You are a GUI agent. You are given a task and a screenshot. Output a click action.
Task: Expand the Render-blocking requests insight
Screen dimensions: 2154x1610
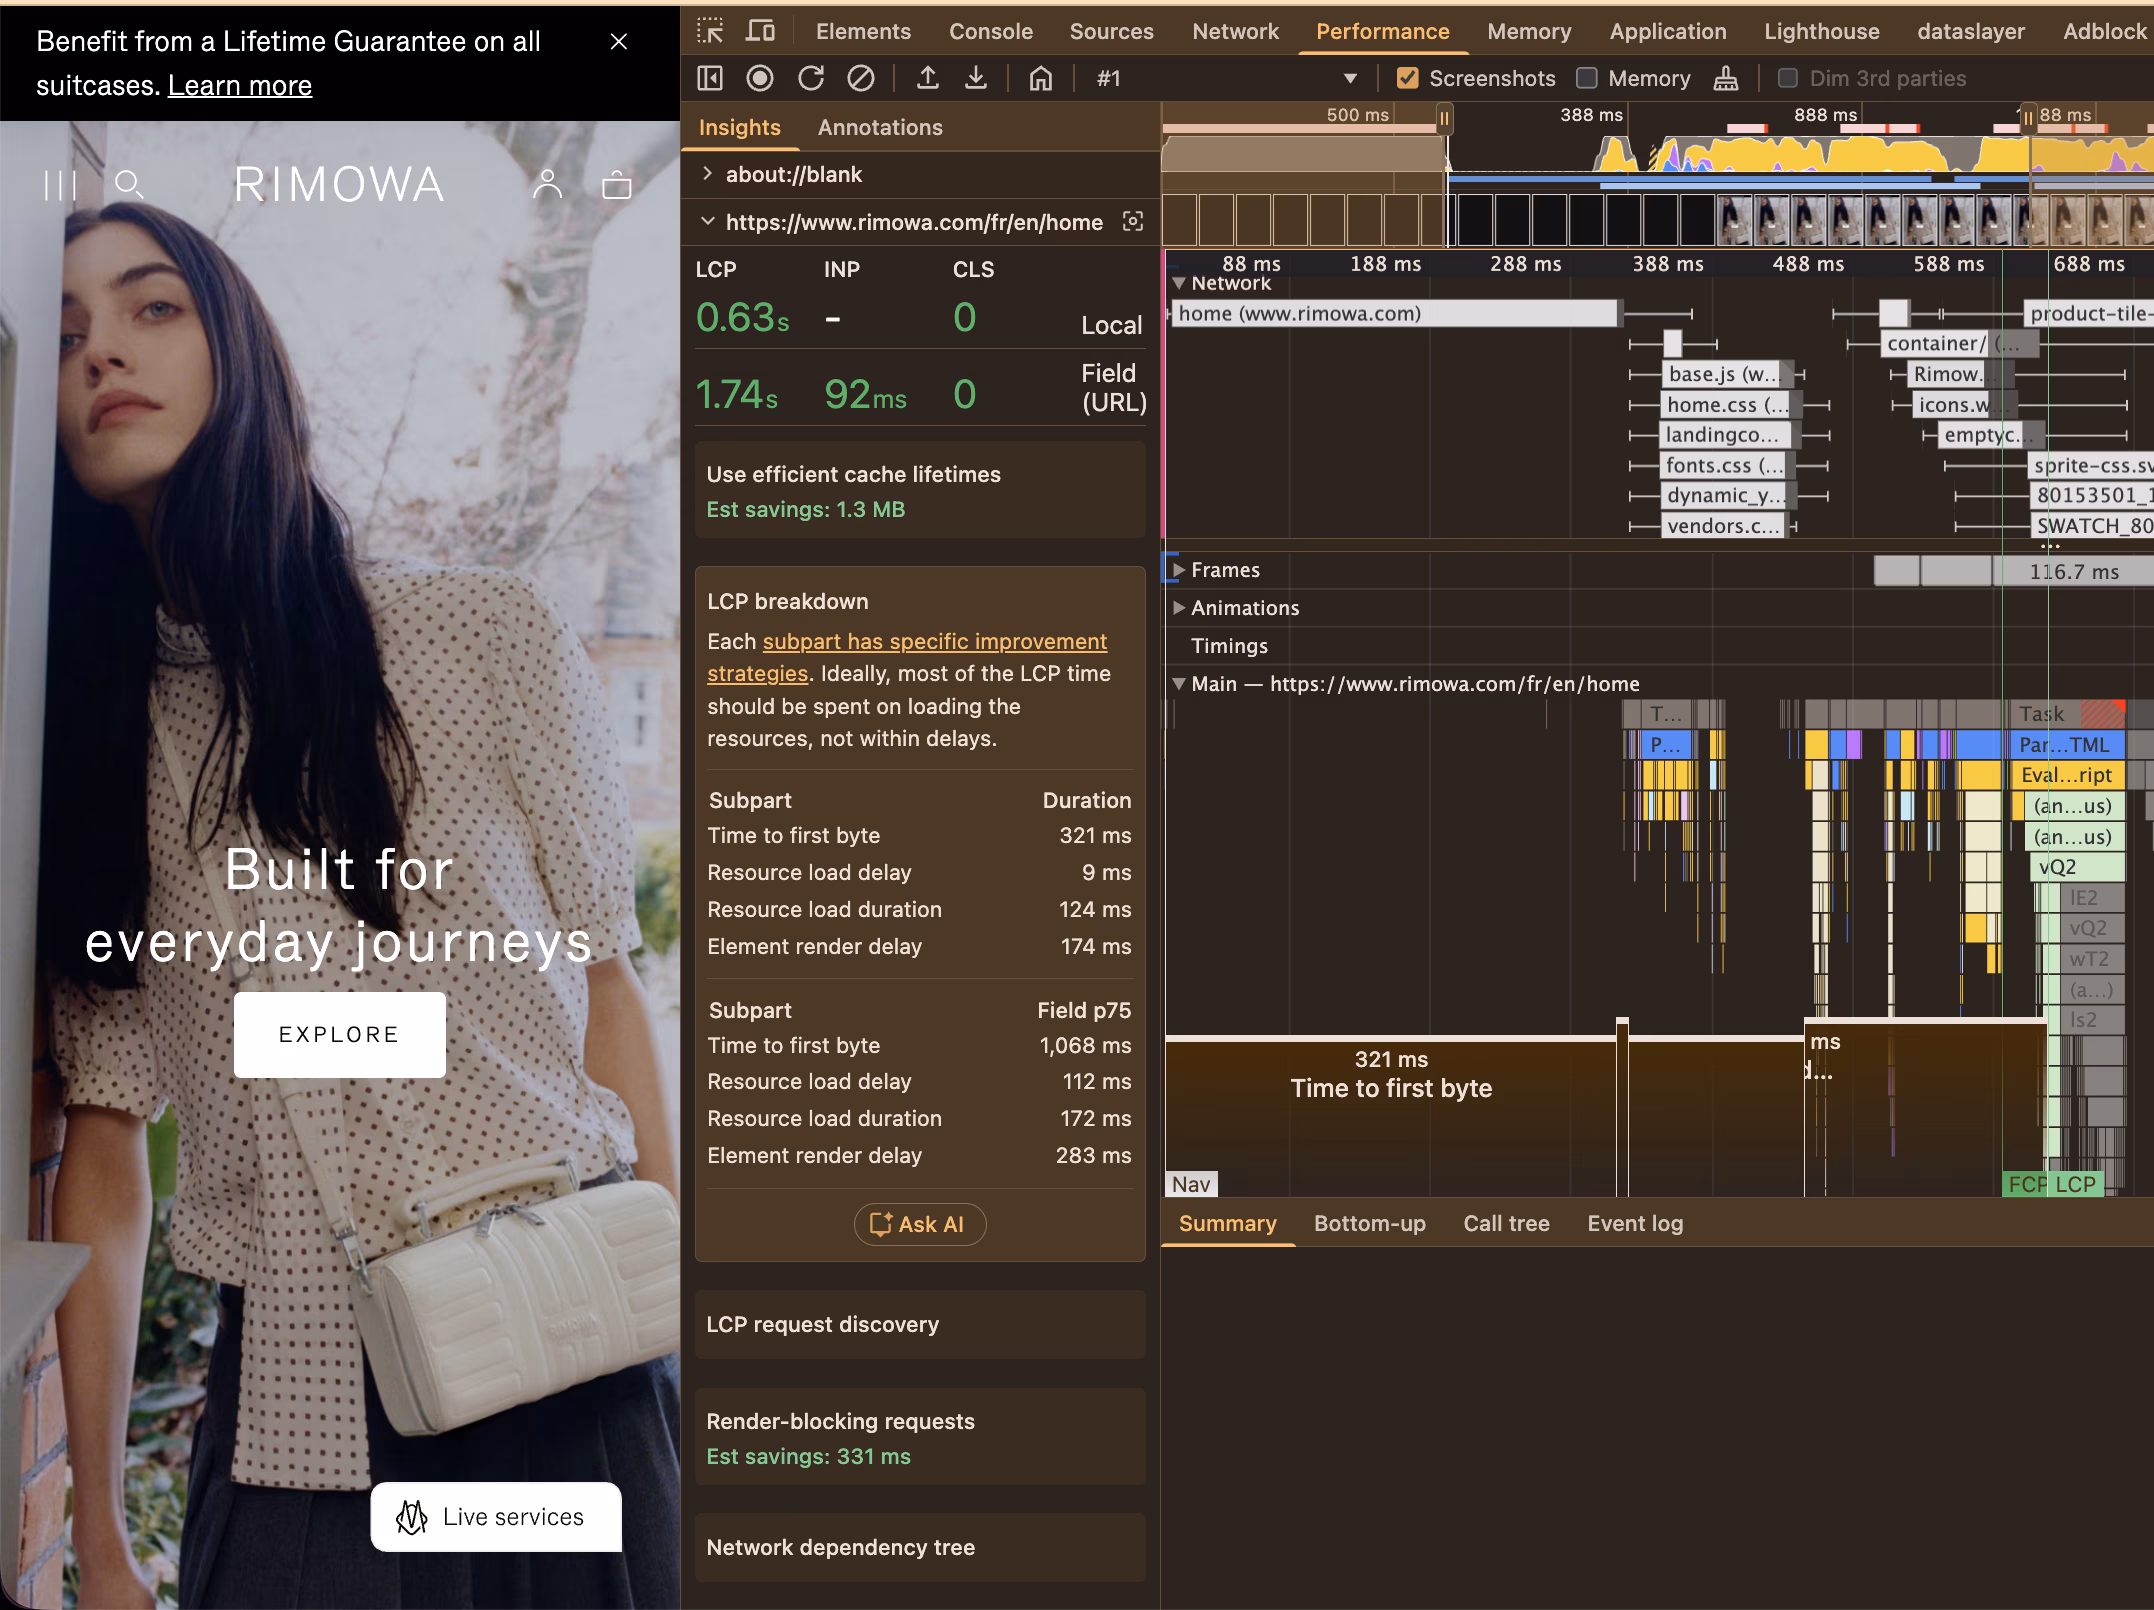point(920,1437)
